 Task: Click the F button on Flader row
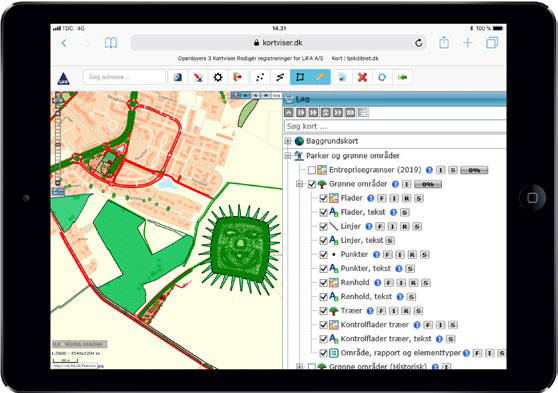(381, 198)
